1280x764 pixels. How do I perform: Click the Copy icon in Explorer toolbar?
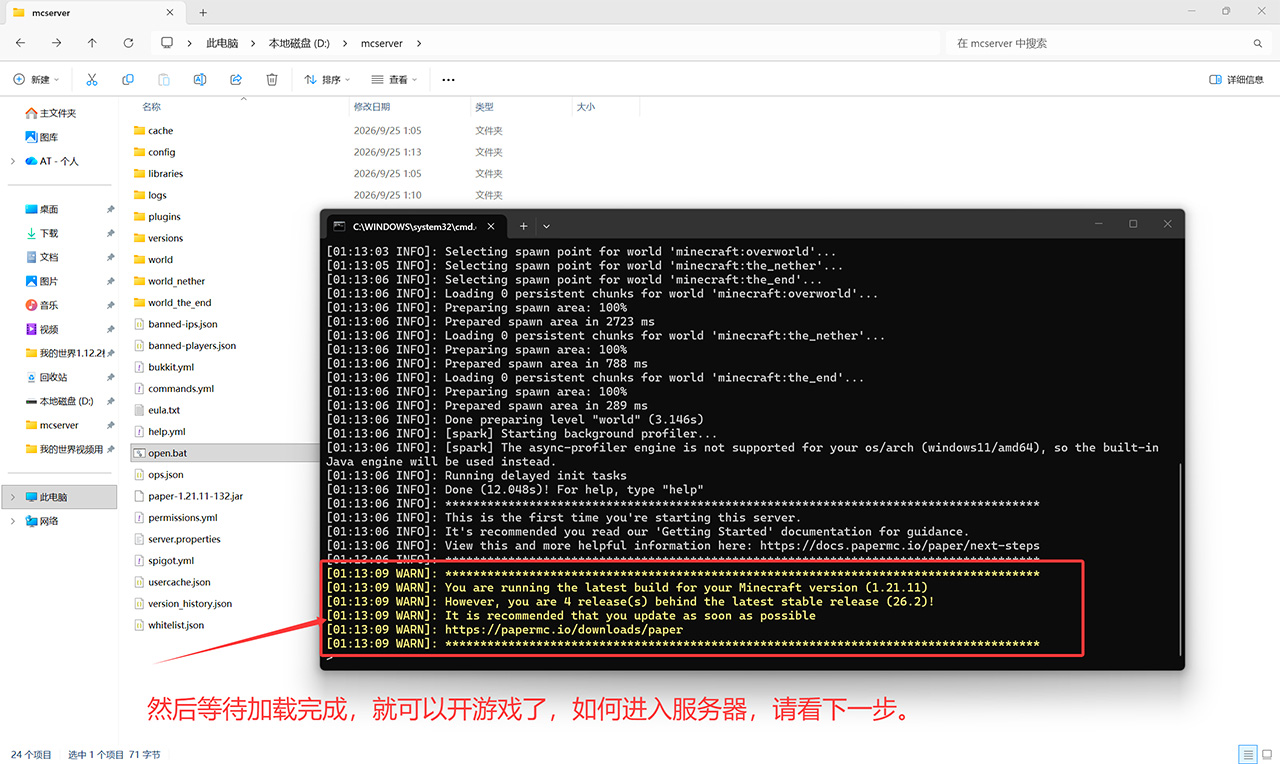[128, 79]
